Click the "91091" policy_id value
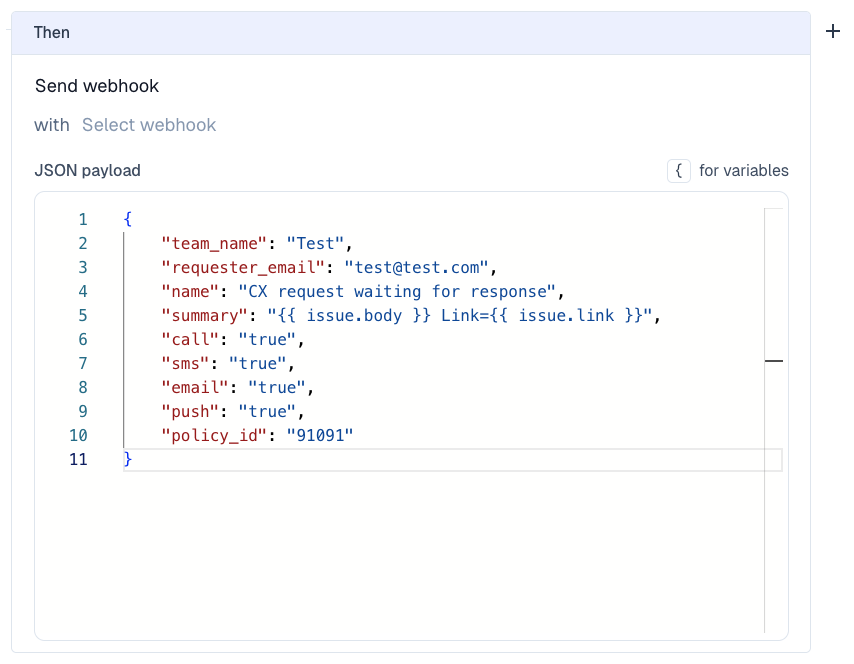The image size is (854, 664). tap(320, 435)
